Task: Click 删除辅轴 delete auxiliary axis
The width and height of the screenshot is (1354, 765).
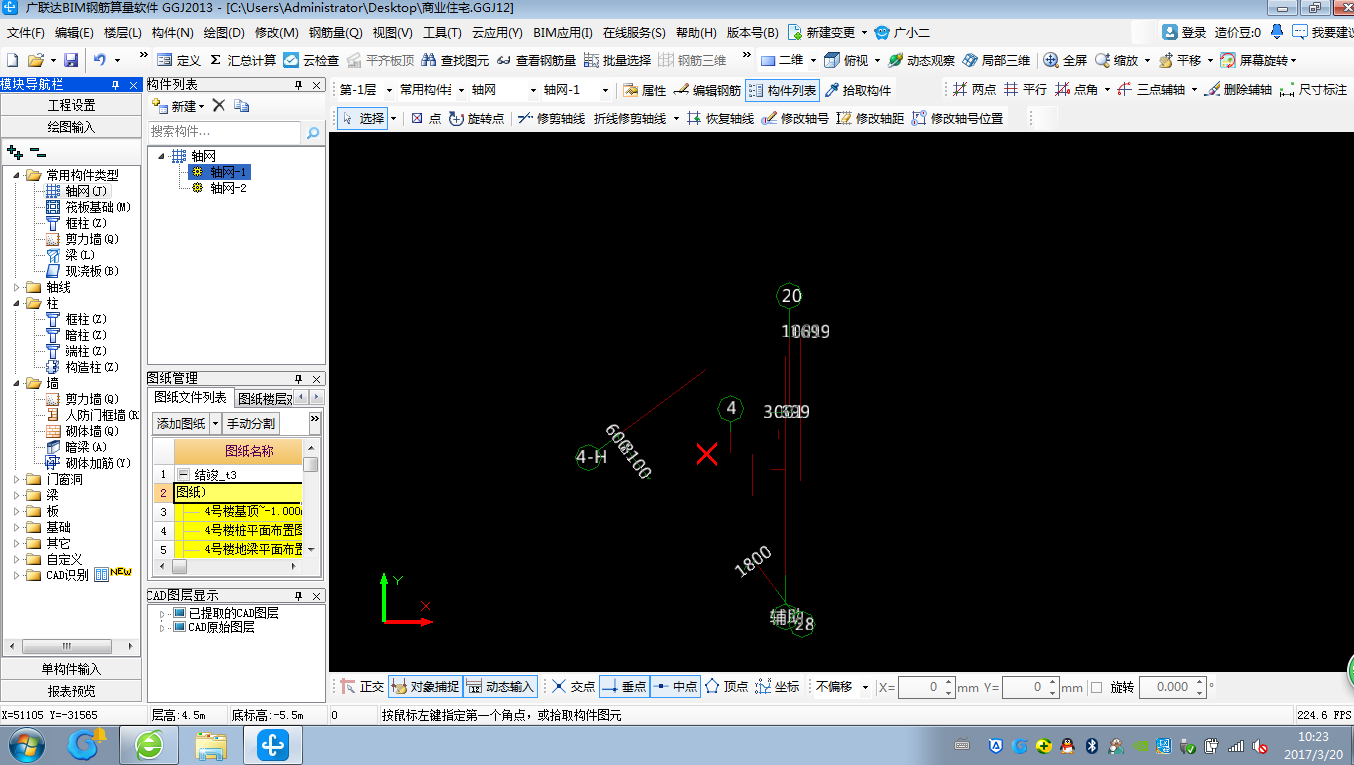Action: coord(1238,90)
